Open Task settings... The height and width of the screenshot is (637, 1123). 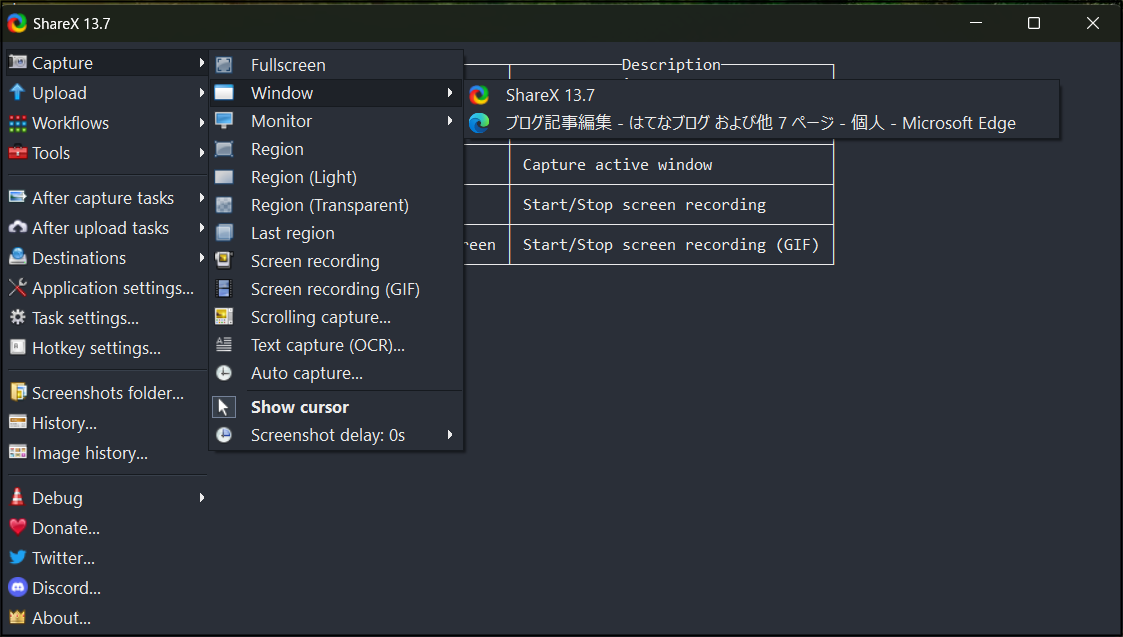pos(105,318)
